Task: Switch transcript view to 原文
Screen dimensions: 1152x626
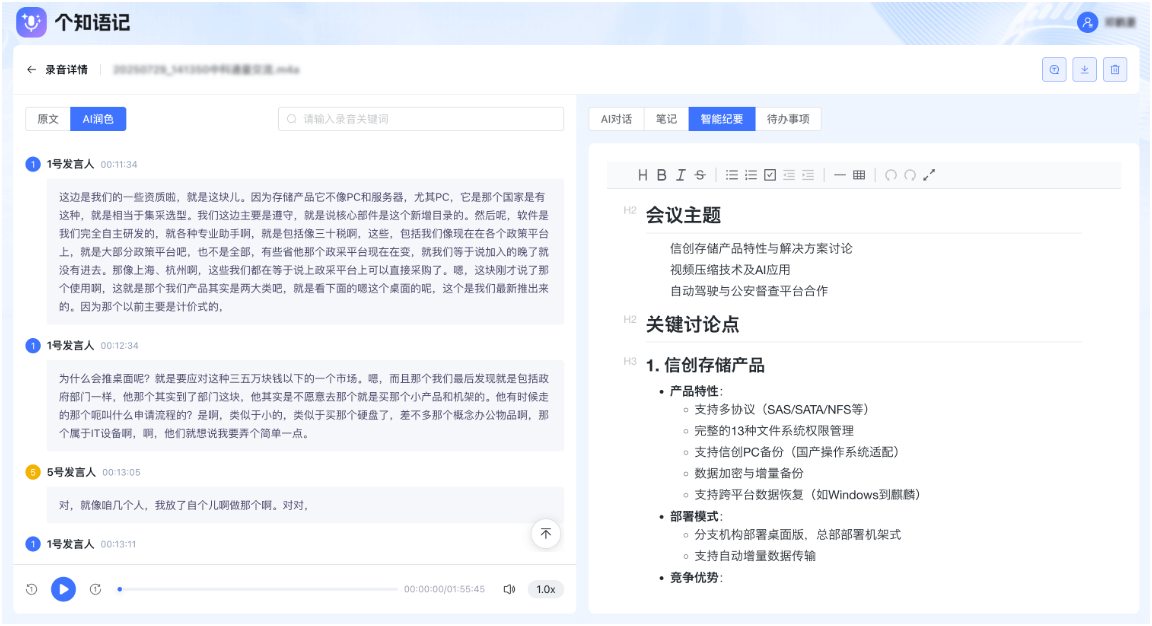Action: [48, 119]
